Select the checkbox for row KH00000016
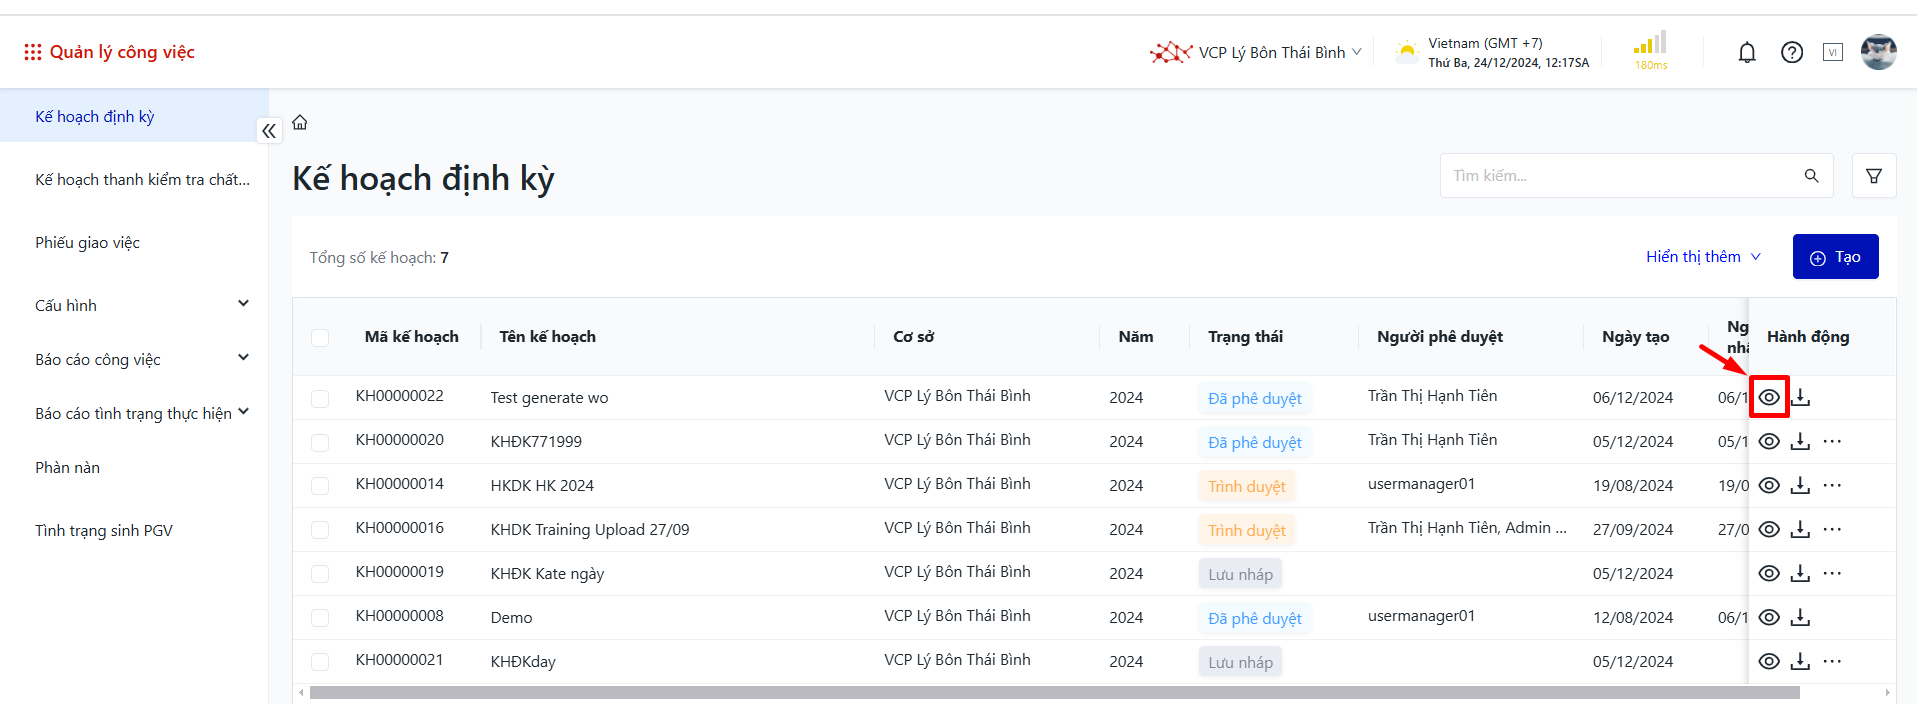 (320, 530)
